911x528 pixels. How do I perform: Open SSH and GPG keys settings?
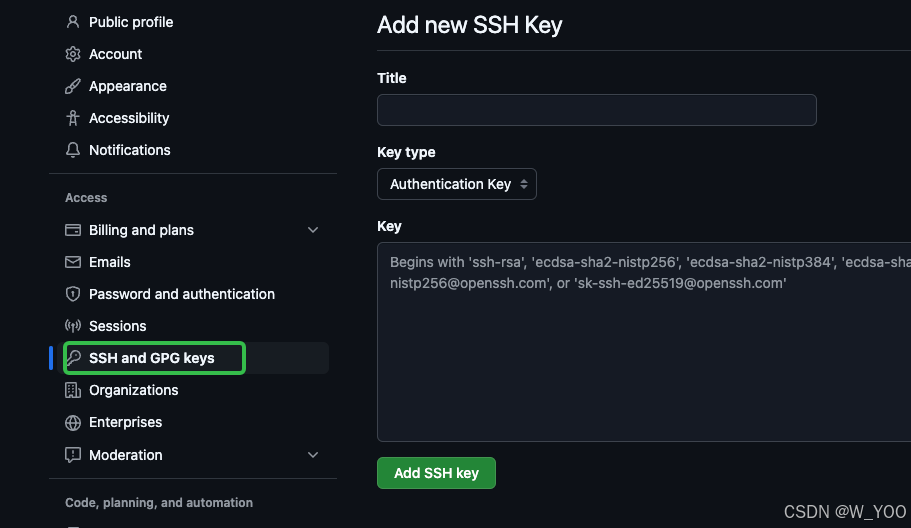pos(152,358)
